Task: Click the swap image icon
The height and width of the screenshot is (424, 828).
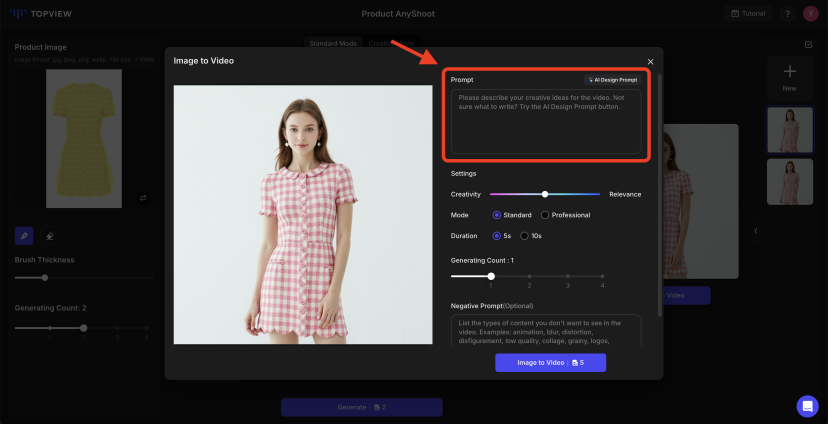Action: click(x=143, y=197)
